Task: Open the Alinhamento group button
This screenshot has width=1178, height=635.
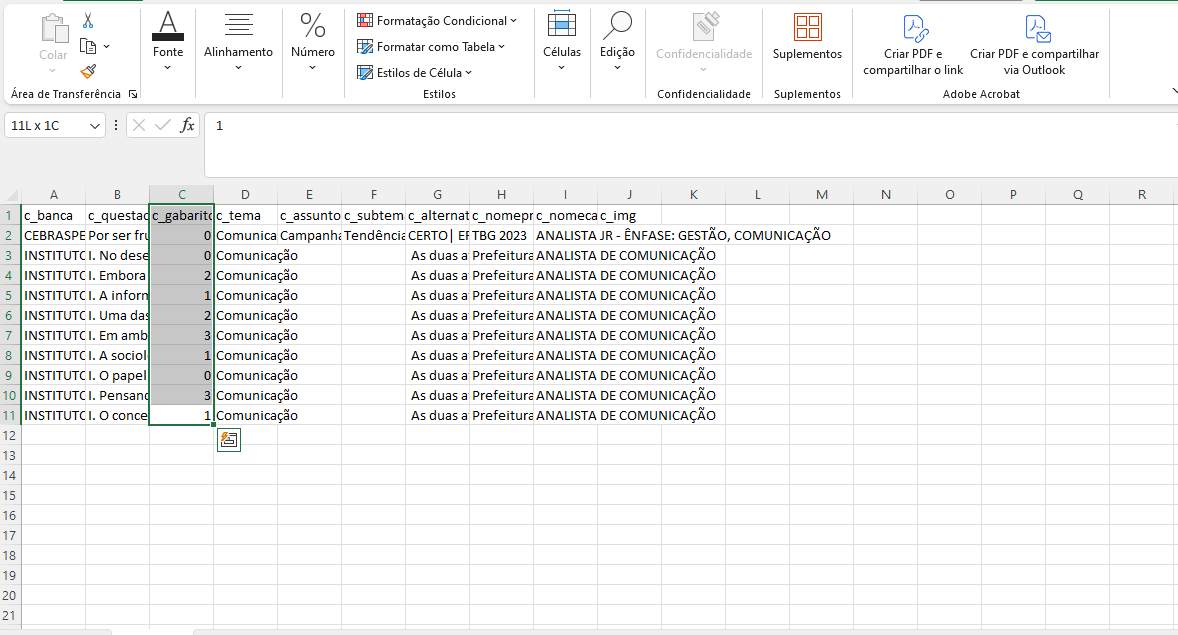Action: click(238, 41)
